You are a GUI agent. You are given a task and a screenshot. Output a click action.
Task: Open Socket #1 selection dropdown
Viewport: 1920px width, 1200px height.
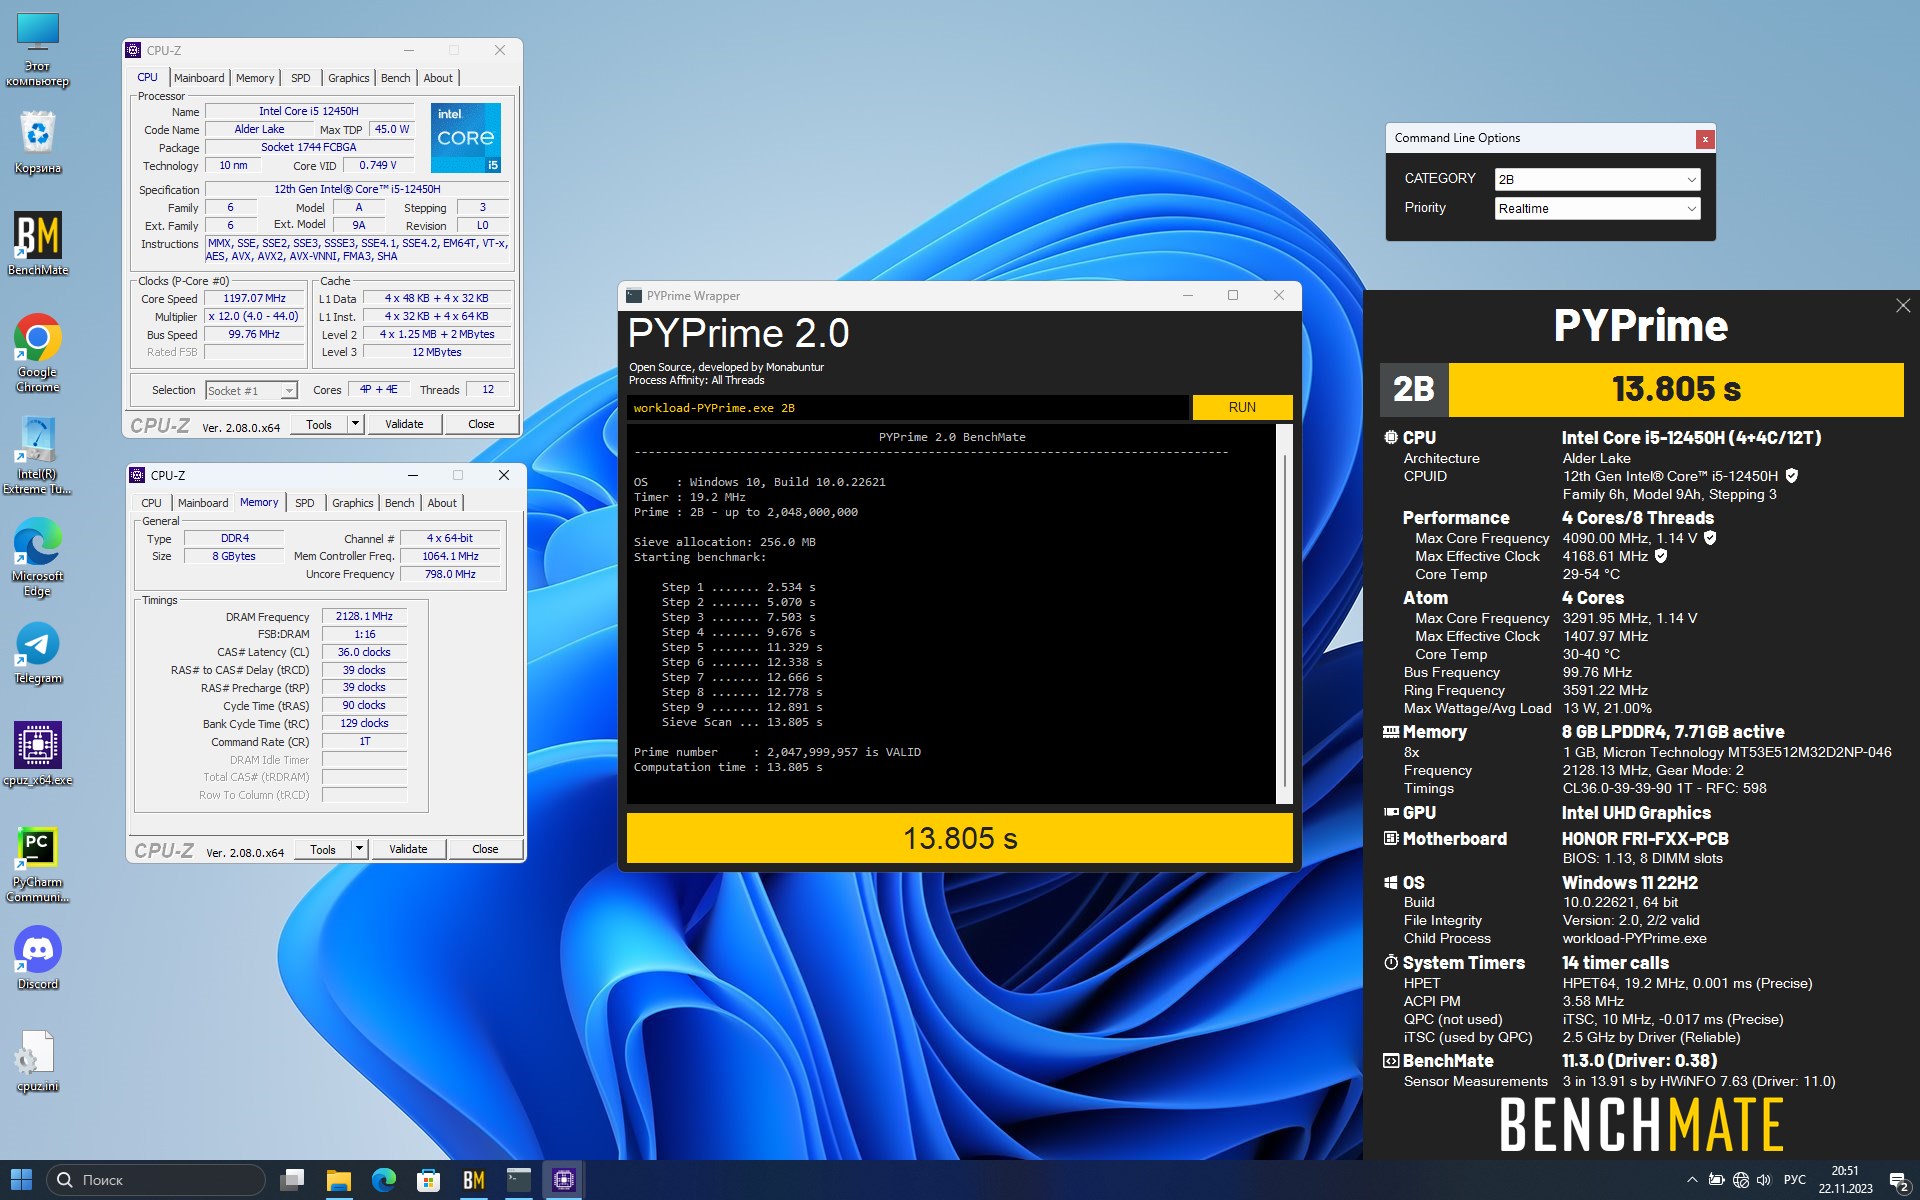pyautogui.click(x=252, y=390)
